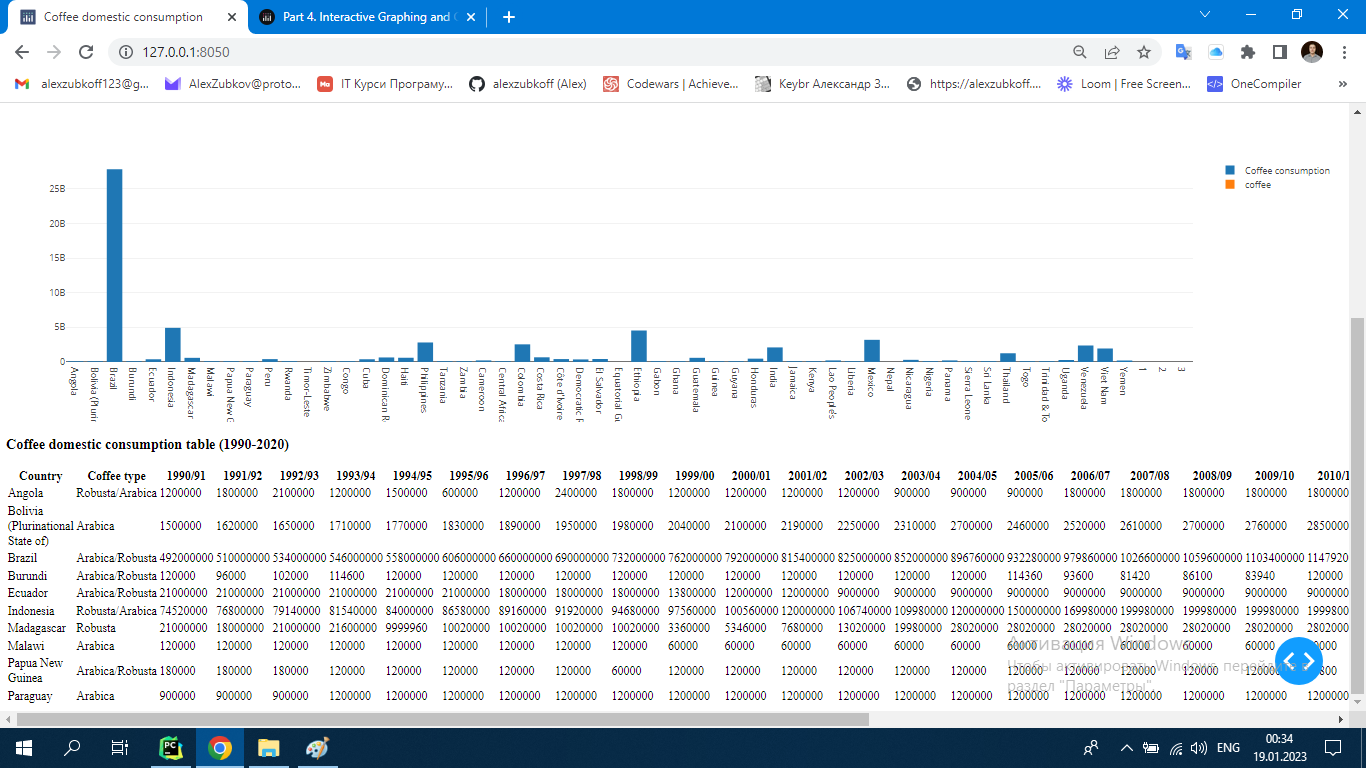This screenshot has height=768, width=1366.
Task: Expand hidden bookmarks double chevron
Action: tap(1343, 84)
